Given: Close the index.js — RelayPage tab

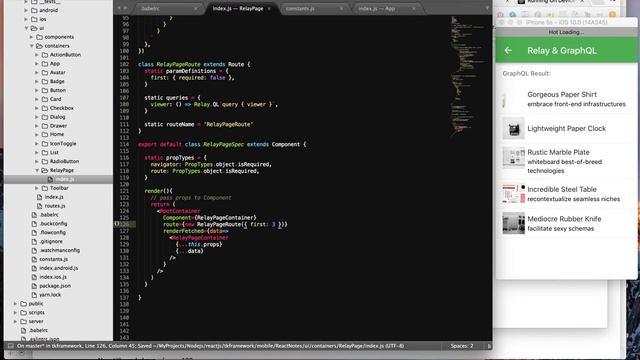Looking at the screenshot, I should click(x=269, y=9).
